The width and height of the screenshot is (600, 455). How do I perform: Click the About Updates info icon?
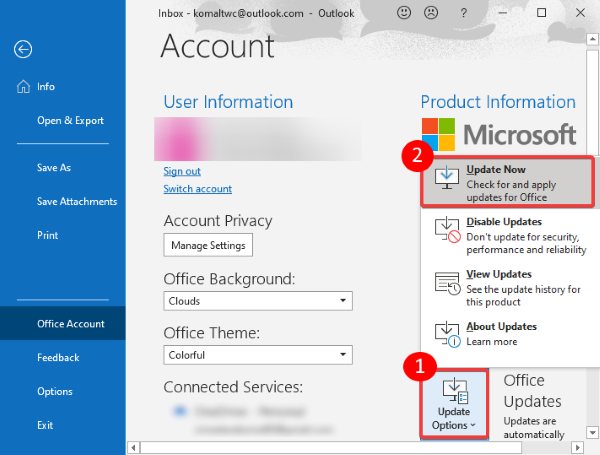pyautogui.click(x=448, y=335)
